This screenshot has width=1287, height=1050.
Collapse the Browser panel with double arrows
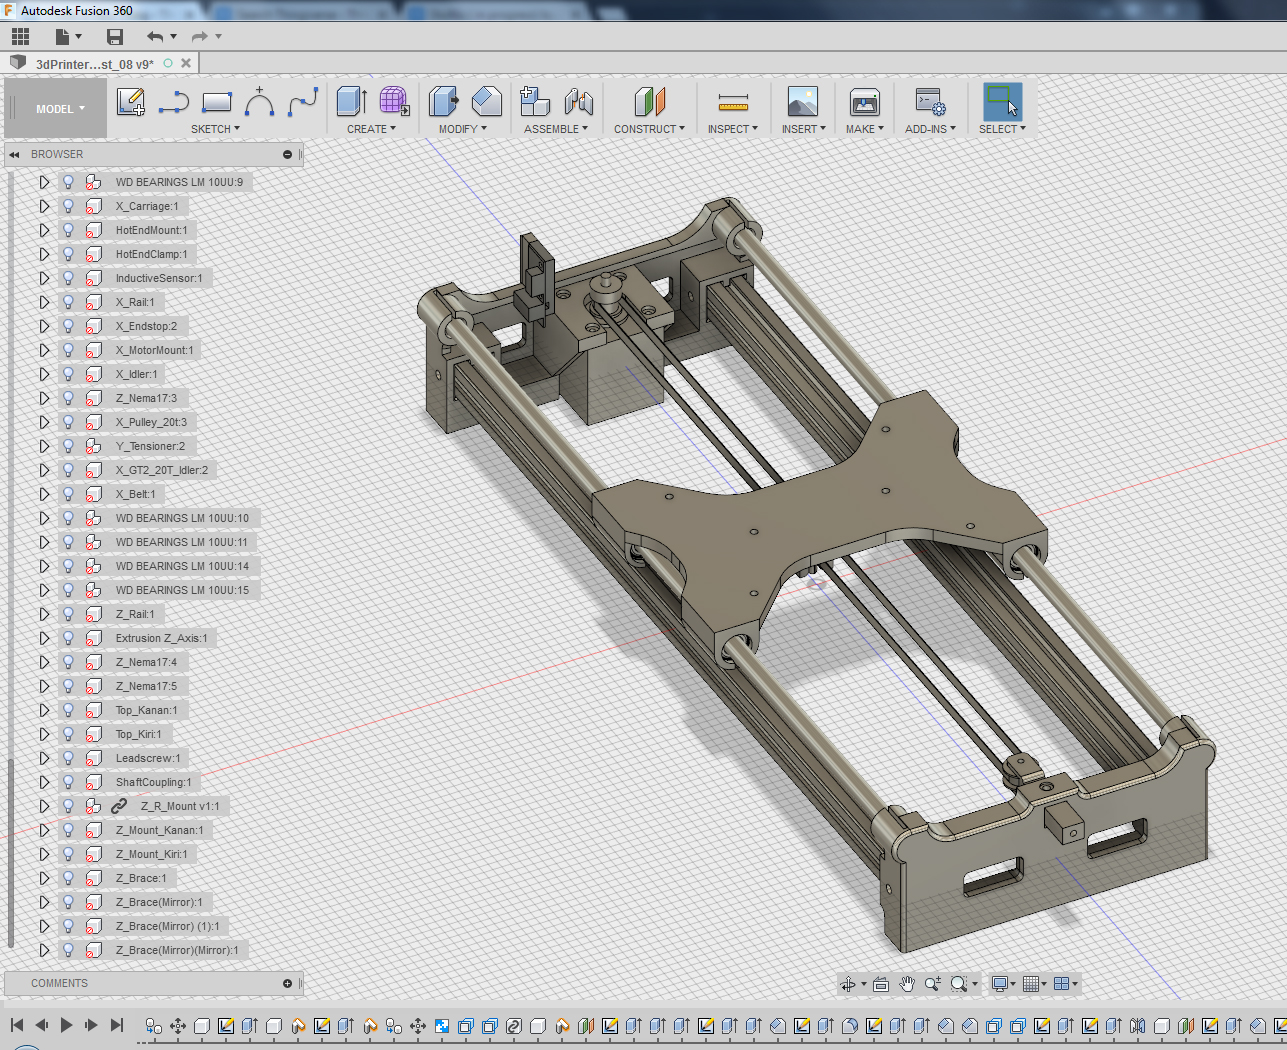pyautogui.click(x=15, y=154)
